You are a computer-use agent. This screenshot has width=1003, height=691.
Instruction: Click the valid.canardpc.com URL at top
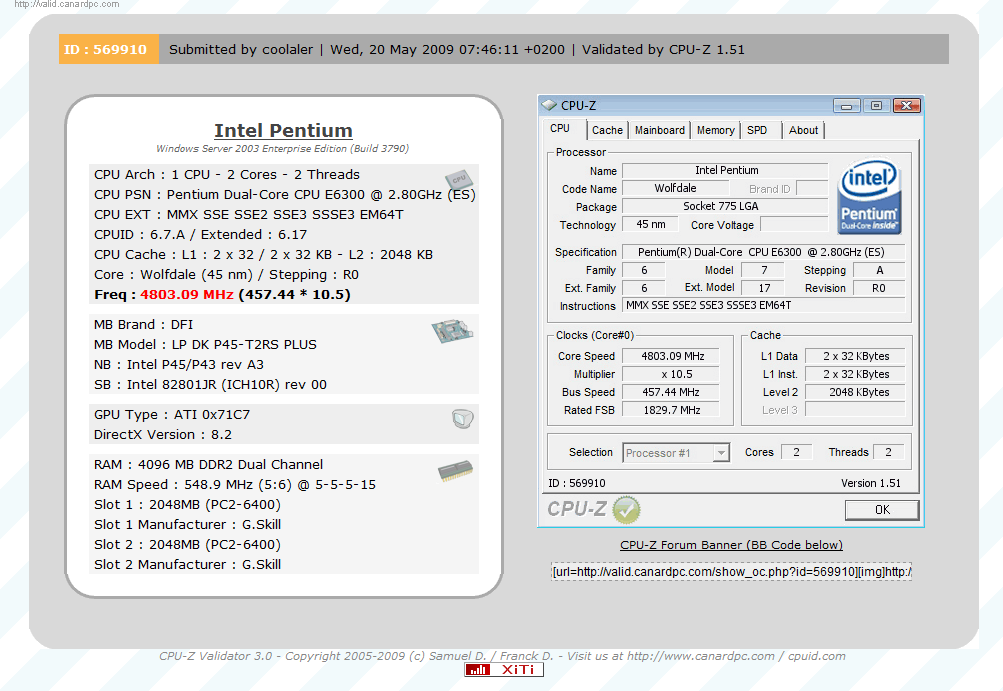coord(67,4)
